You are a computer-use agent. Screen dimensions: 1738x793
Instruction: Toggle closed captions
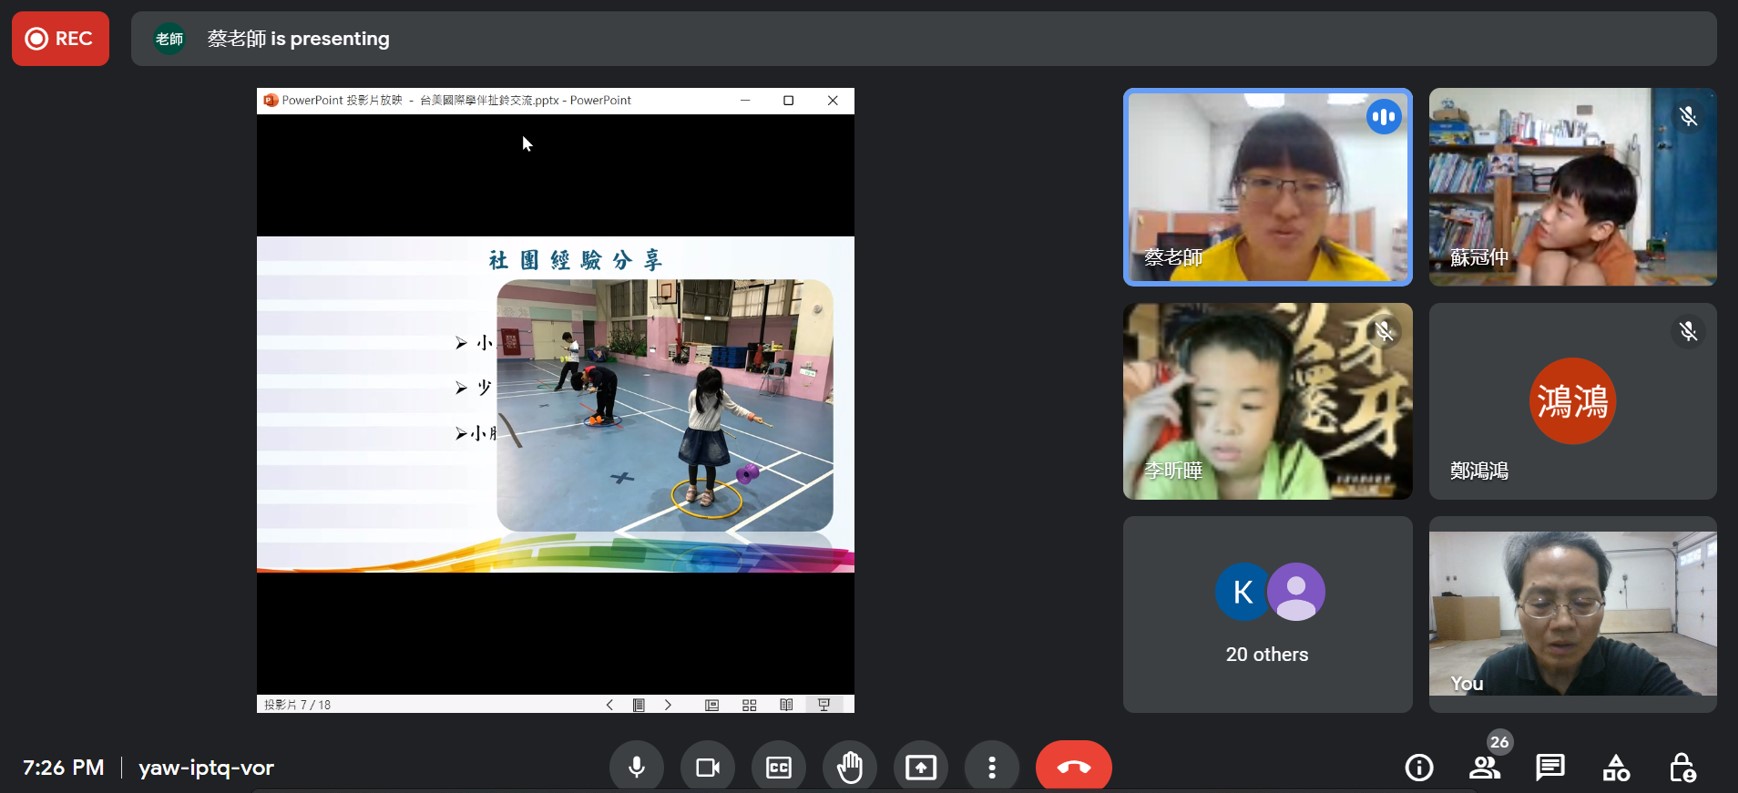[x=778, y=767]
